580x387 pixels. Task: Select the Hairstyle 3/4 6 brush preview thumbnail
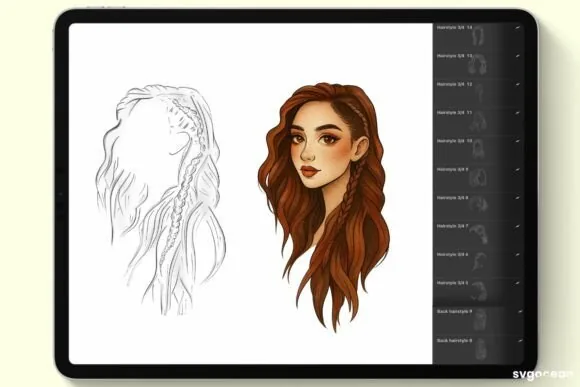click(x=479, y=262)
